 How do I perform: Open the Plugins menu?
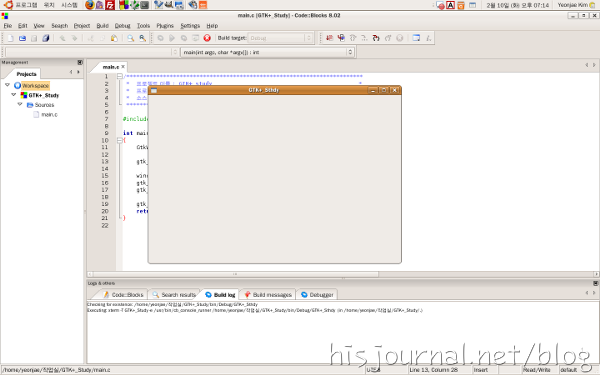(x=165, y=26)
